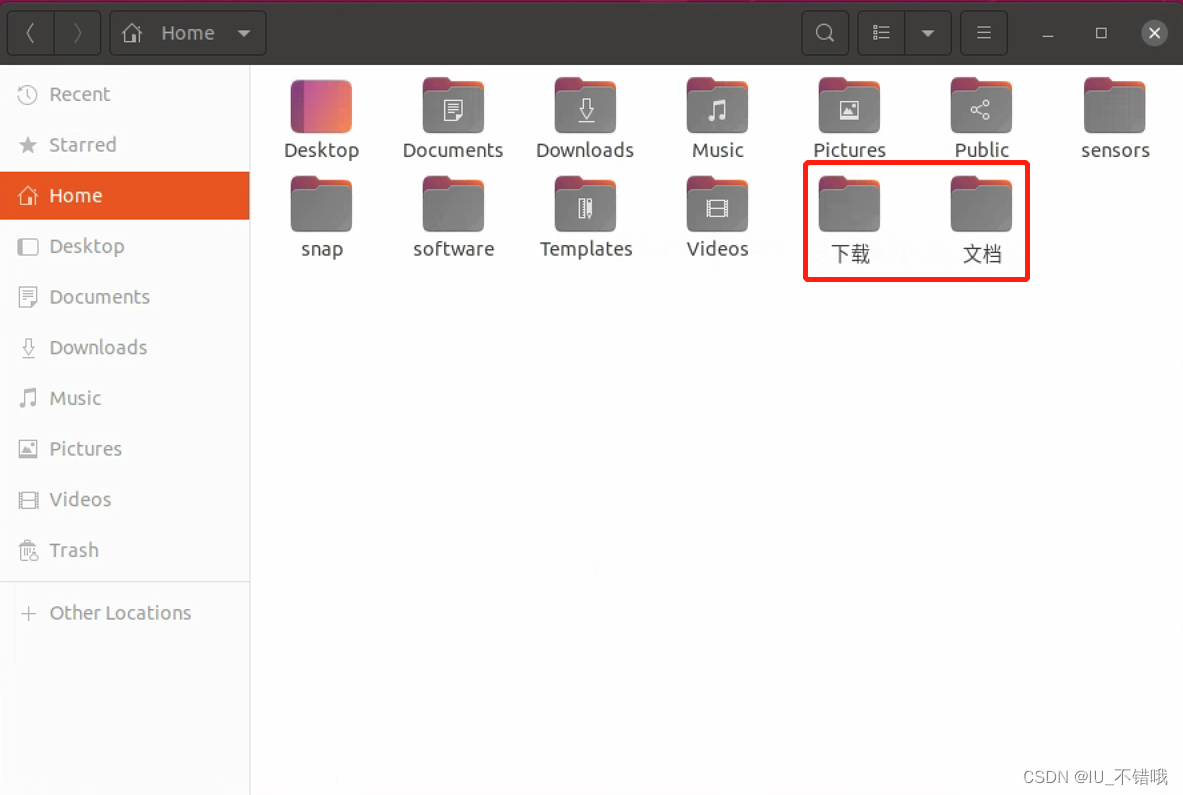Open Downloads in the sidebar
The height and width of the screenshot is (795, 1183).
coord(125,347)
